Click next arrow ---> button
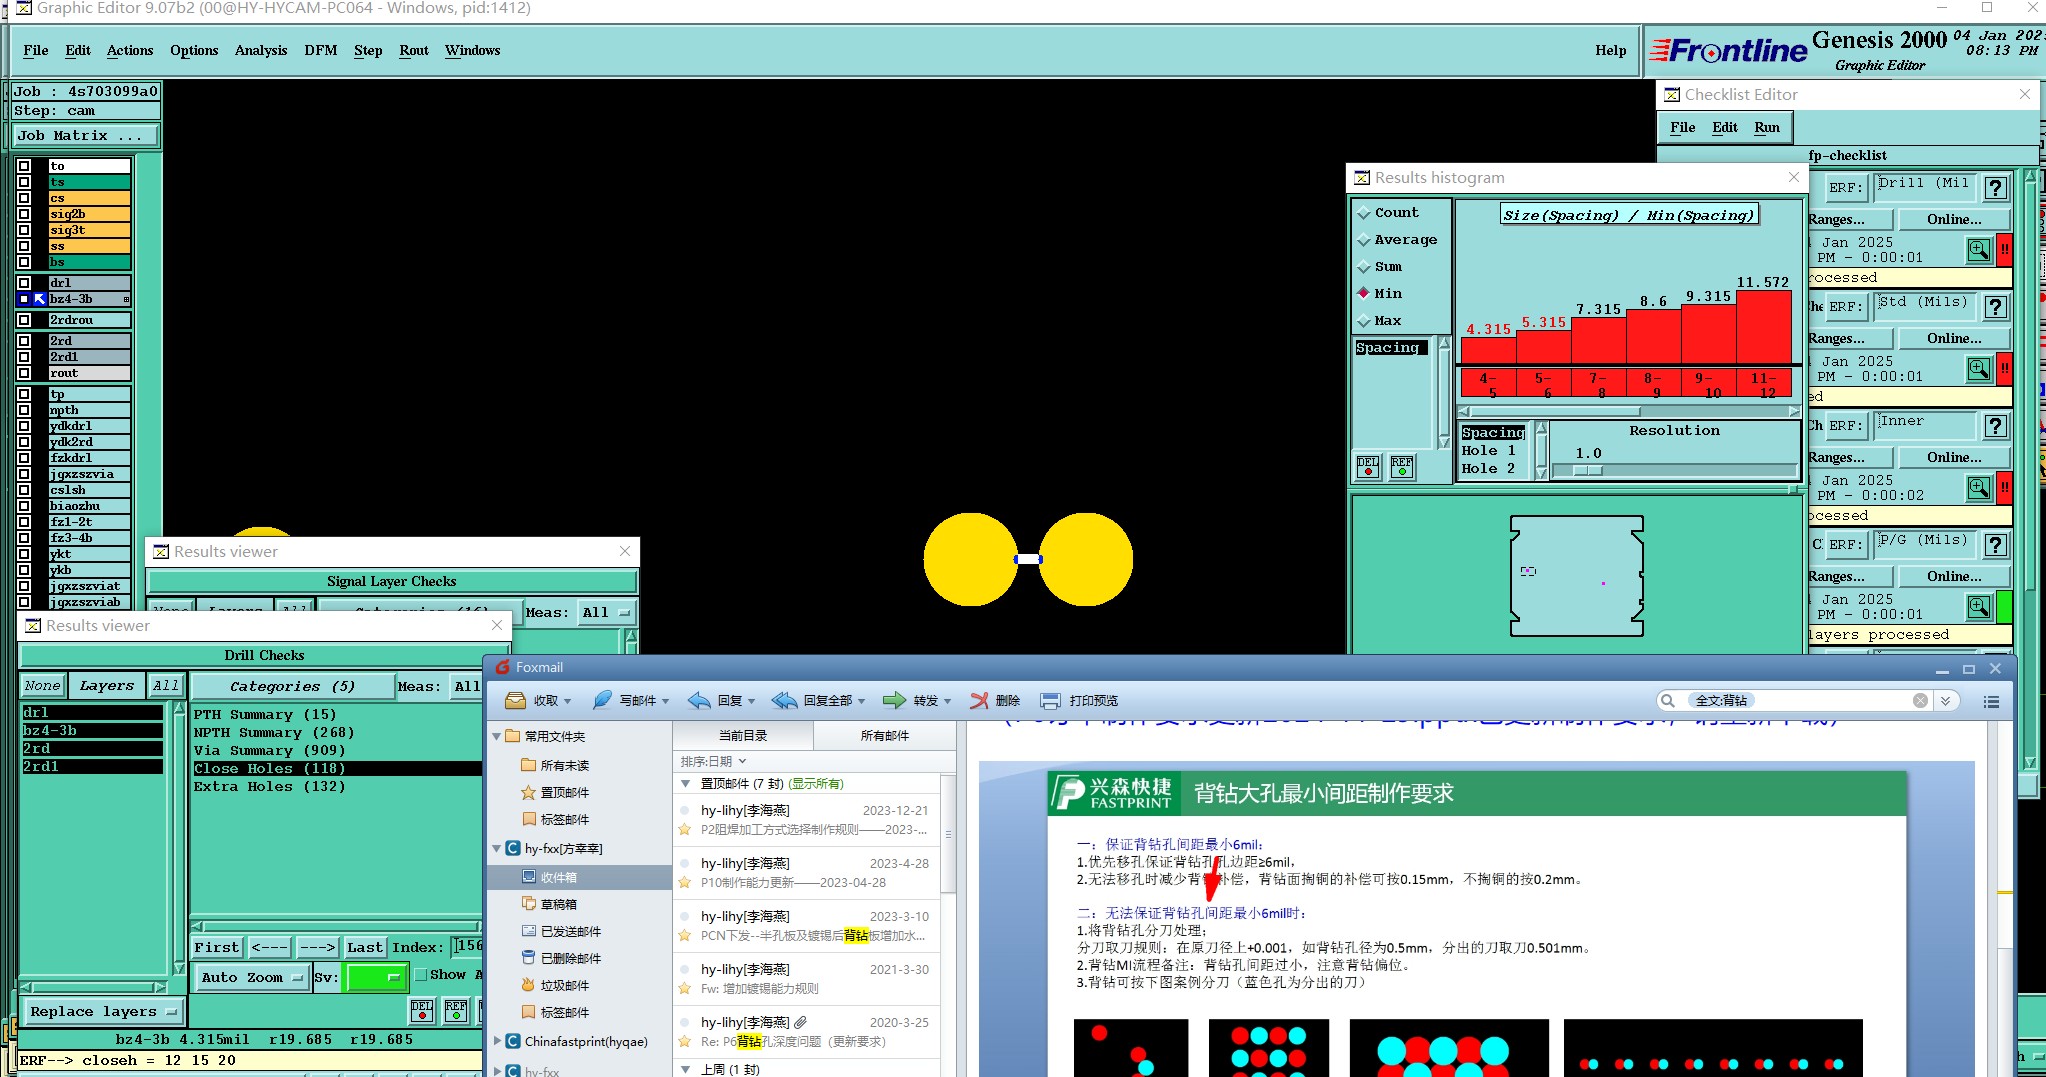Viewport: 2046px width, 1077px height. 317,947
